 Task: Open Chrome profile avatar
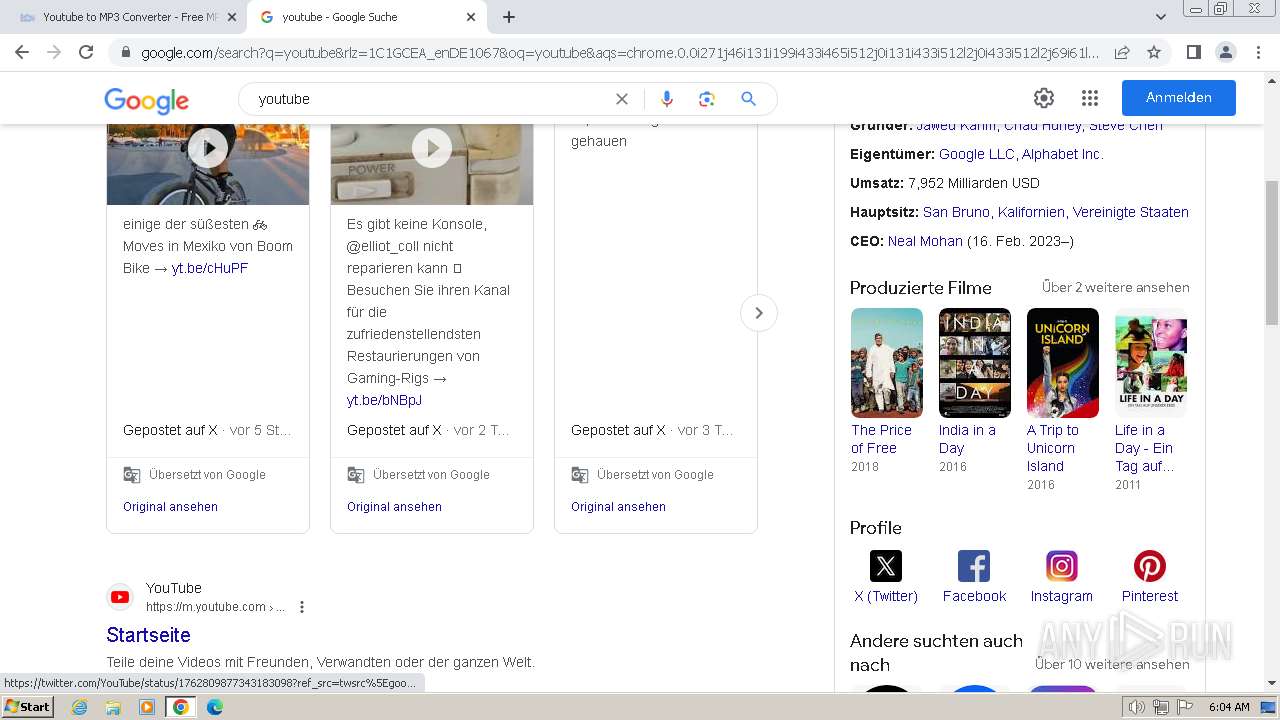tap(1225, 52)
